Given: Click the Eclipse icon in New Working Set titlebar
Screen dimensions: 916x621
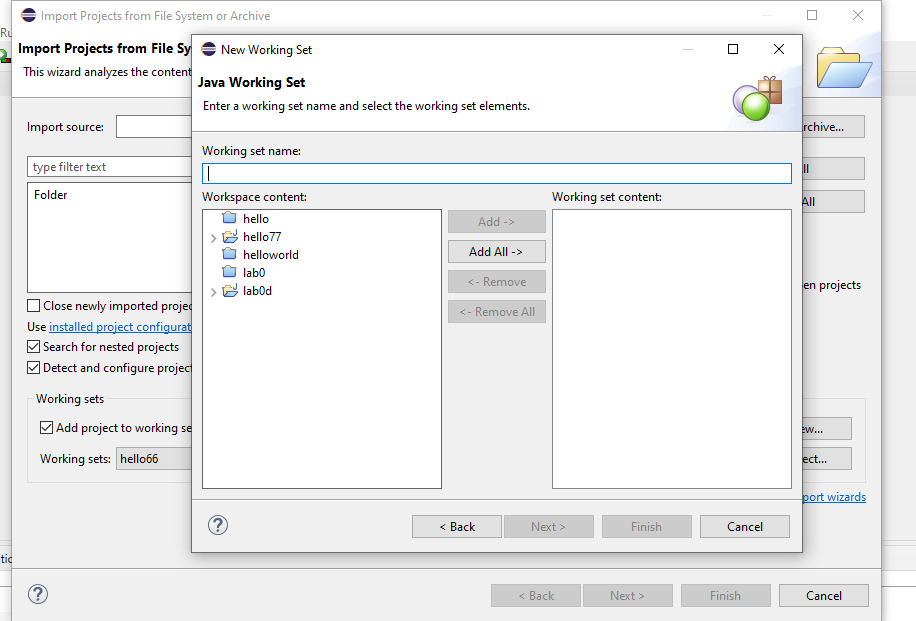Looking at the screenshot, I should [209, 48].
